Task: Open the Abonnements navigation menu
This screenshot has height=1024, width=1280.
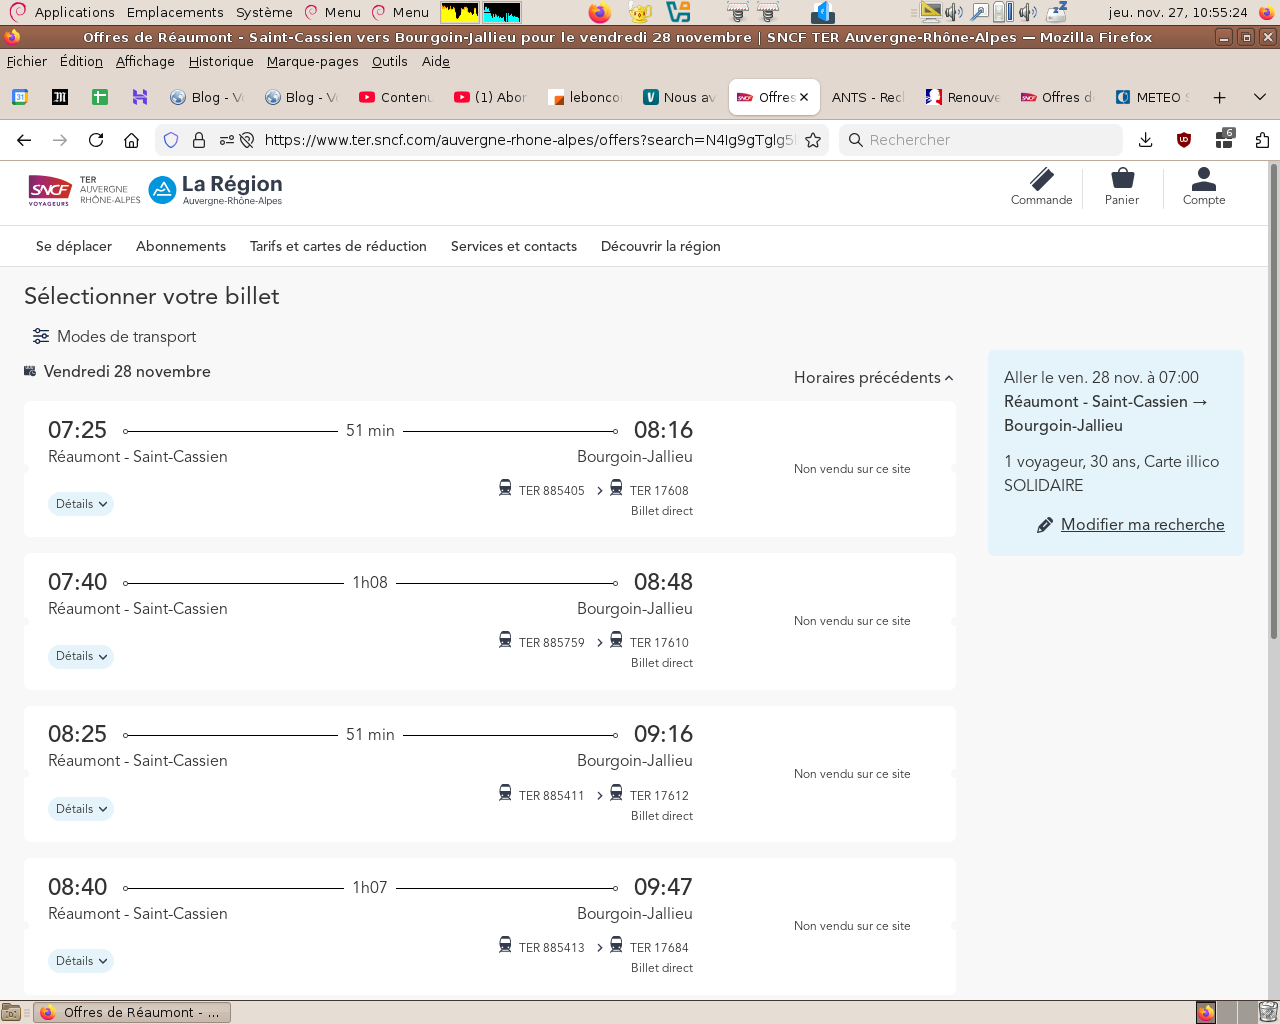Action: 181,246
